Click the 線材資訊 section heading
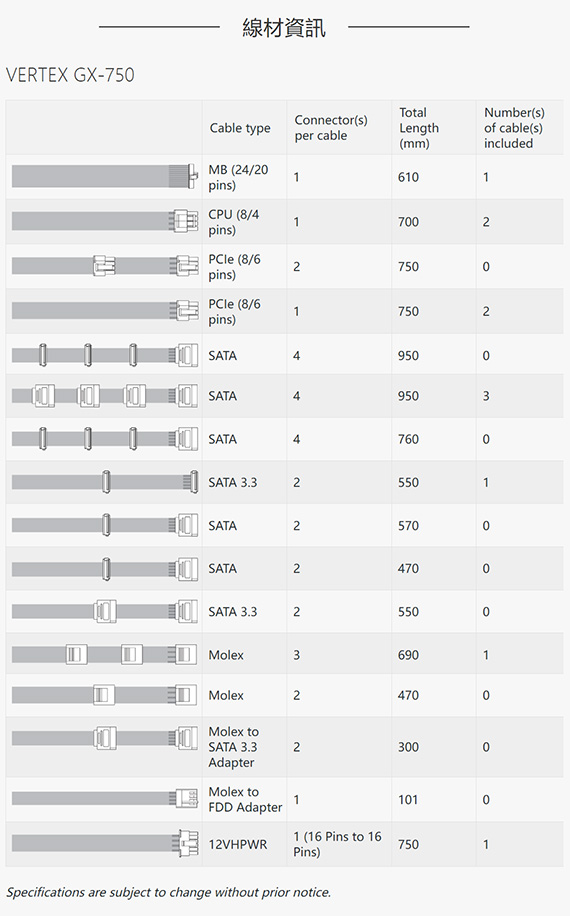 (284, 27)
